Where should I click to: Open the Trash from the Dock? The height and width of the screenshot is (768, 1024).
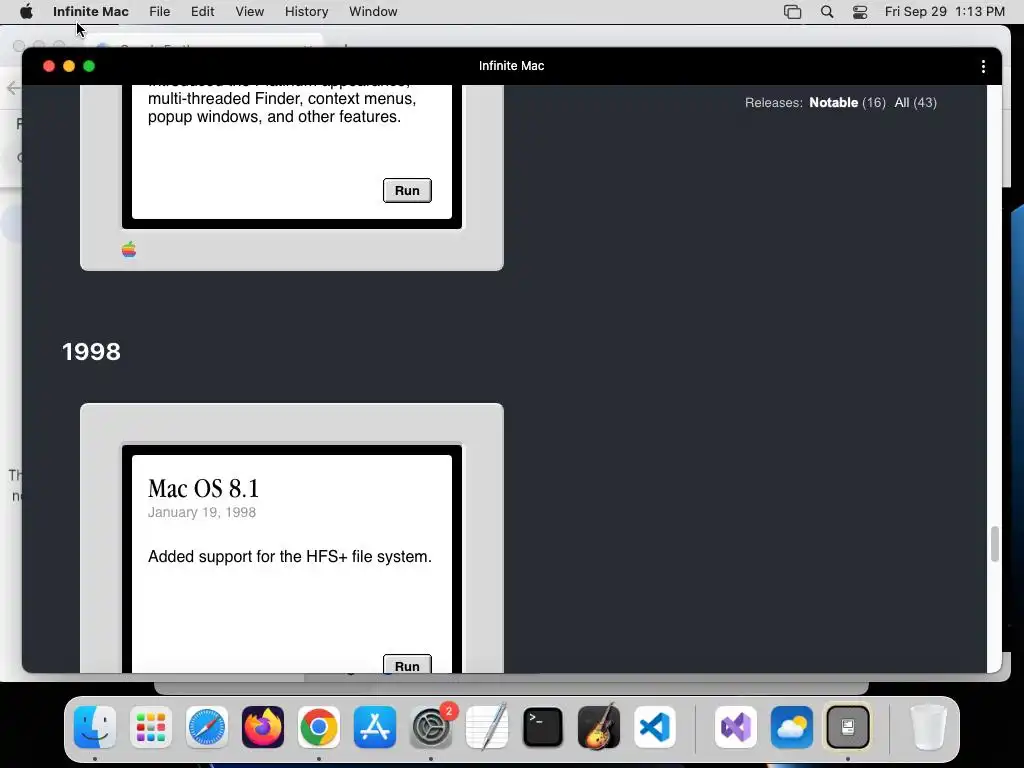(929, 727)
